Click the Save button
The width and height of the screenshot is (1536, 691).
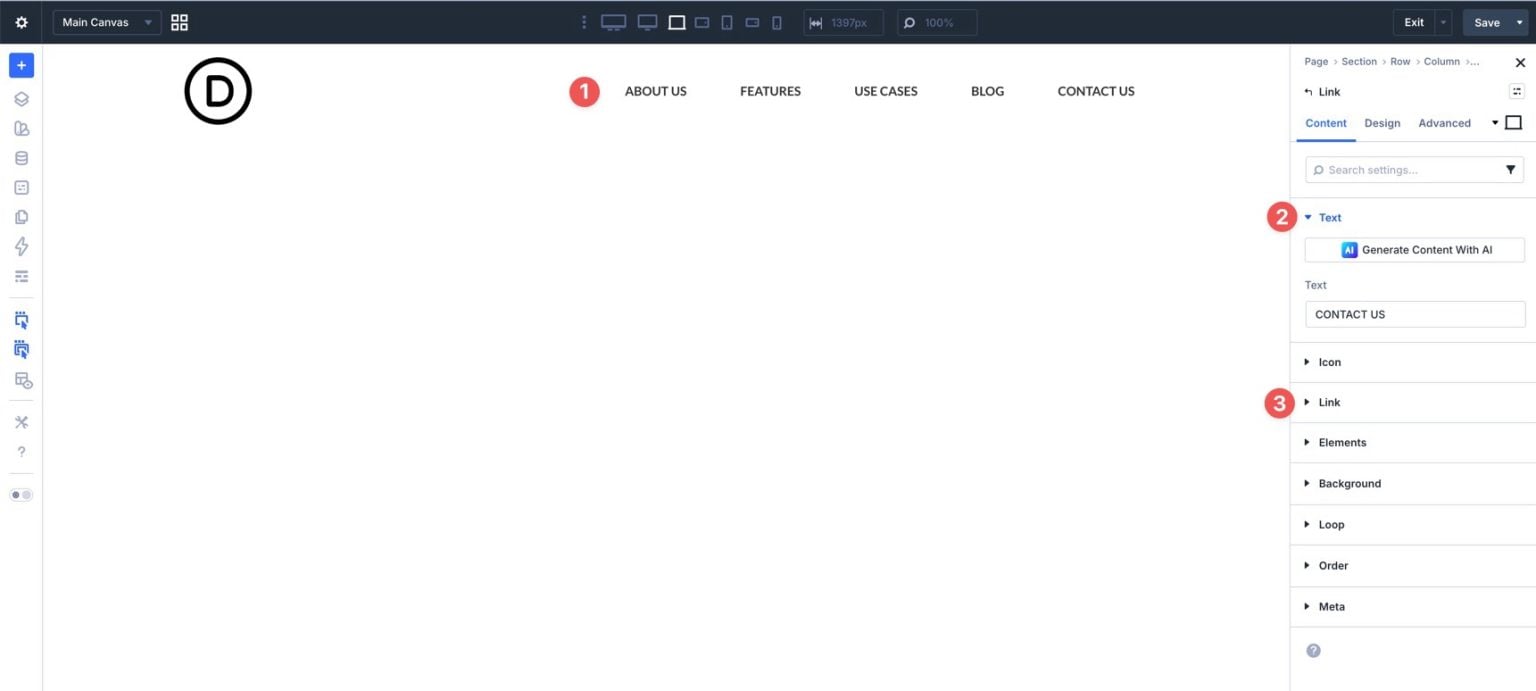click(x=1487, y=22)
